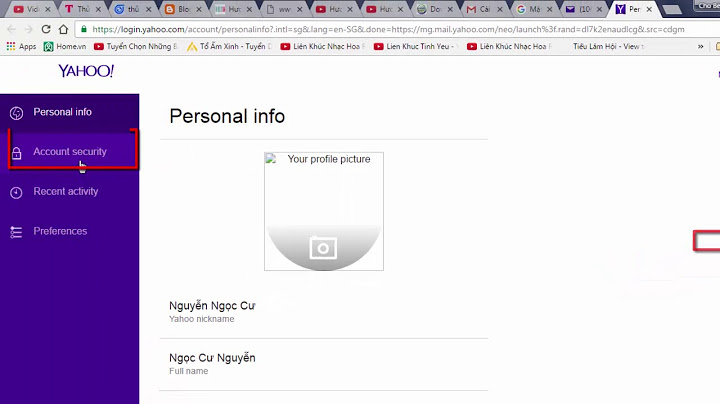This screenshot has height=404, width=720.
Task: Click the 'Full name' label
Action: tap(188, 371)
